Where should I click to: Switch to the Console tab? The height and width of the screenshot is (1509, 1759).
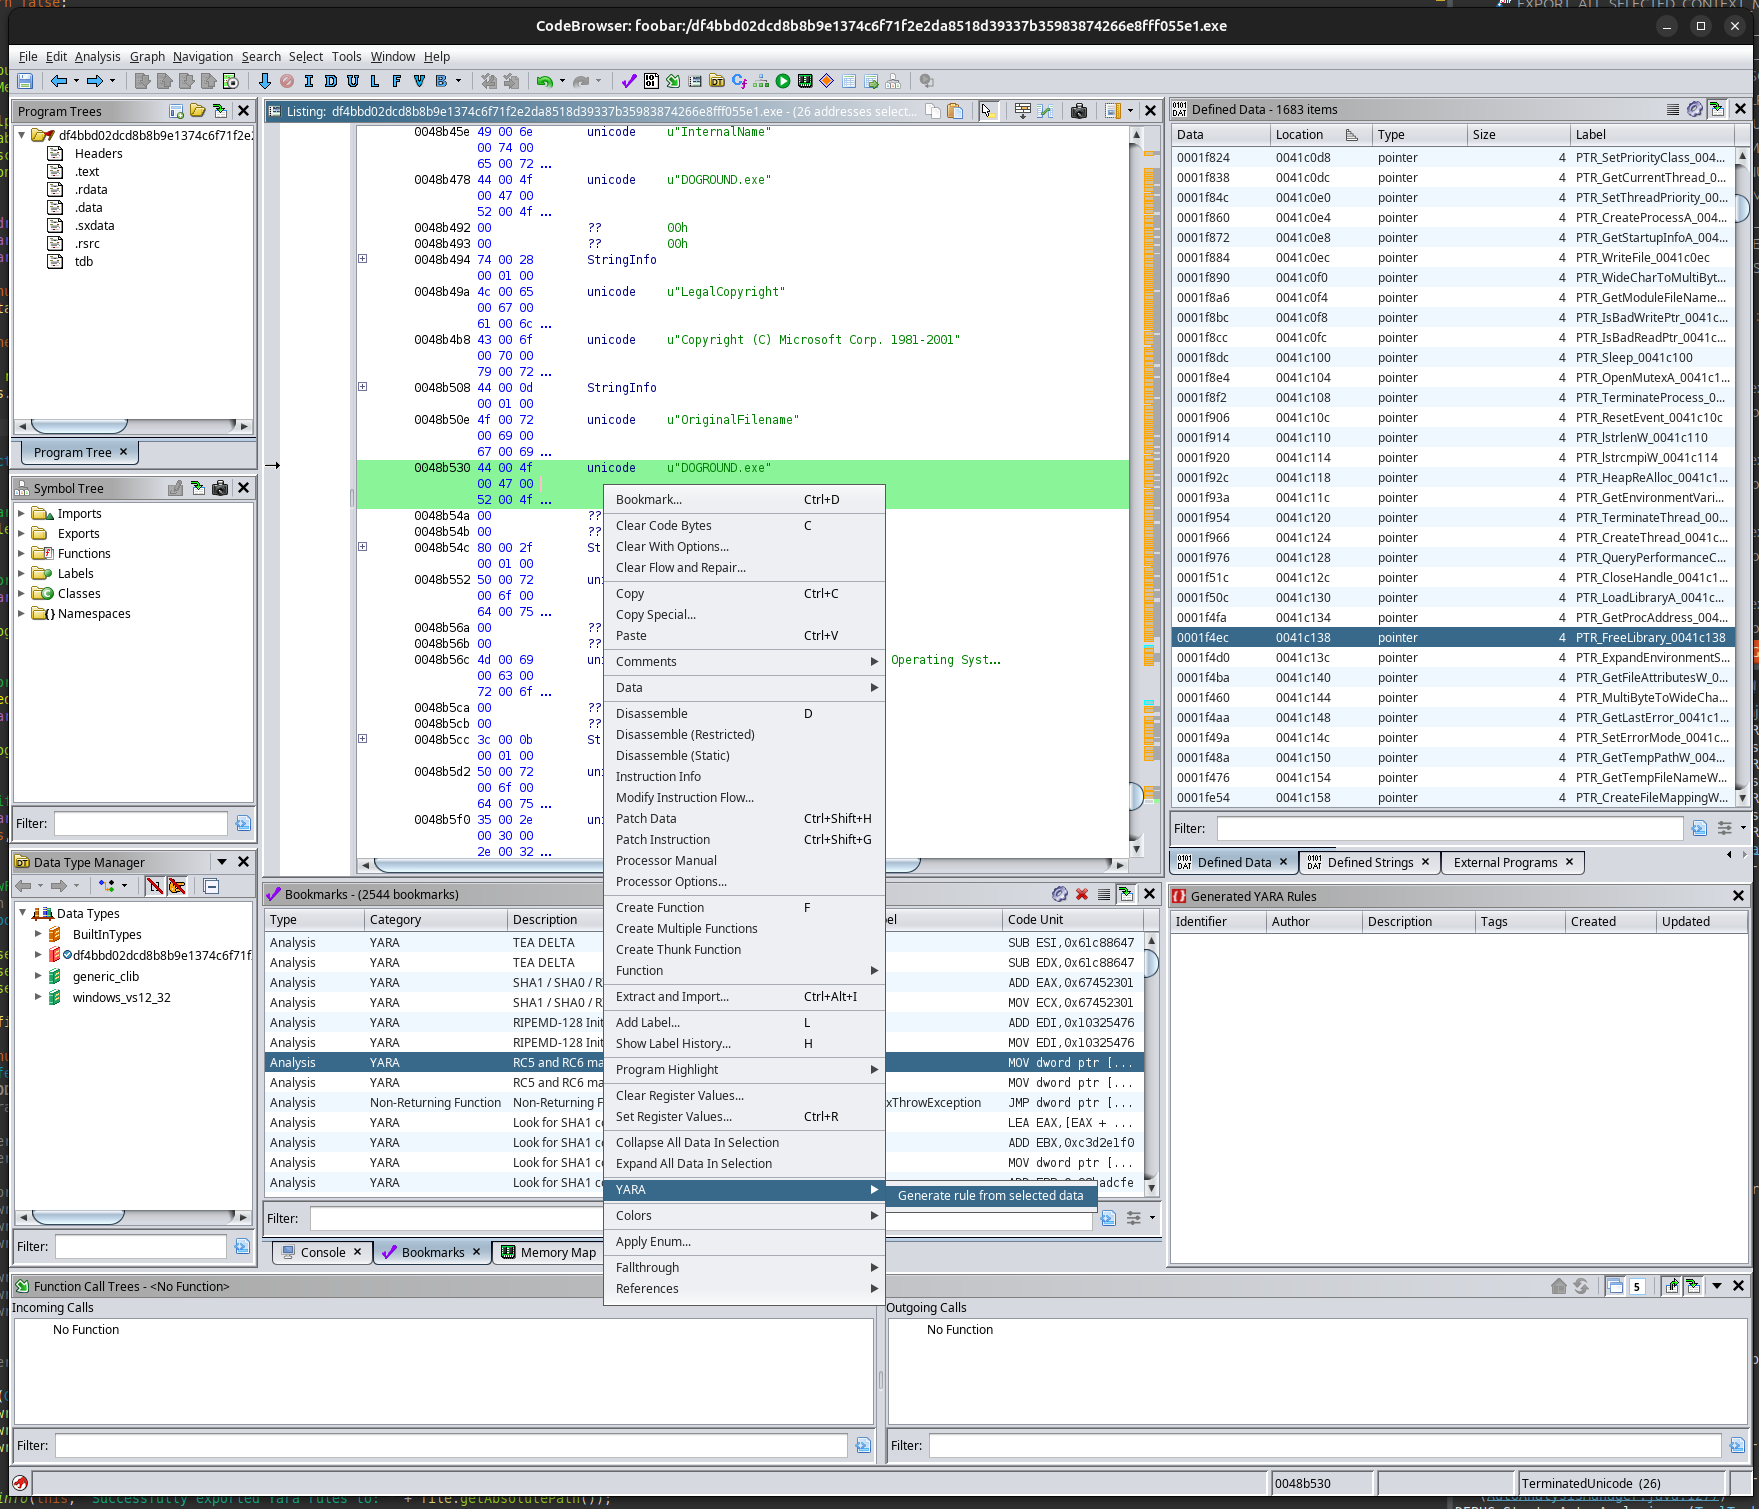[322, 1252]
